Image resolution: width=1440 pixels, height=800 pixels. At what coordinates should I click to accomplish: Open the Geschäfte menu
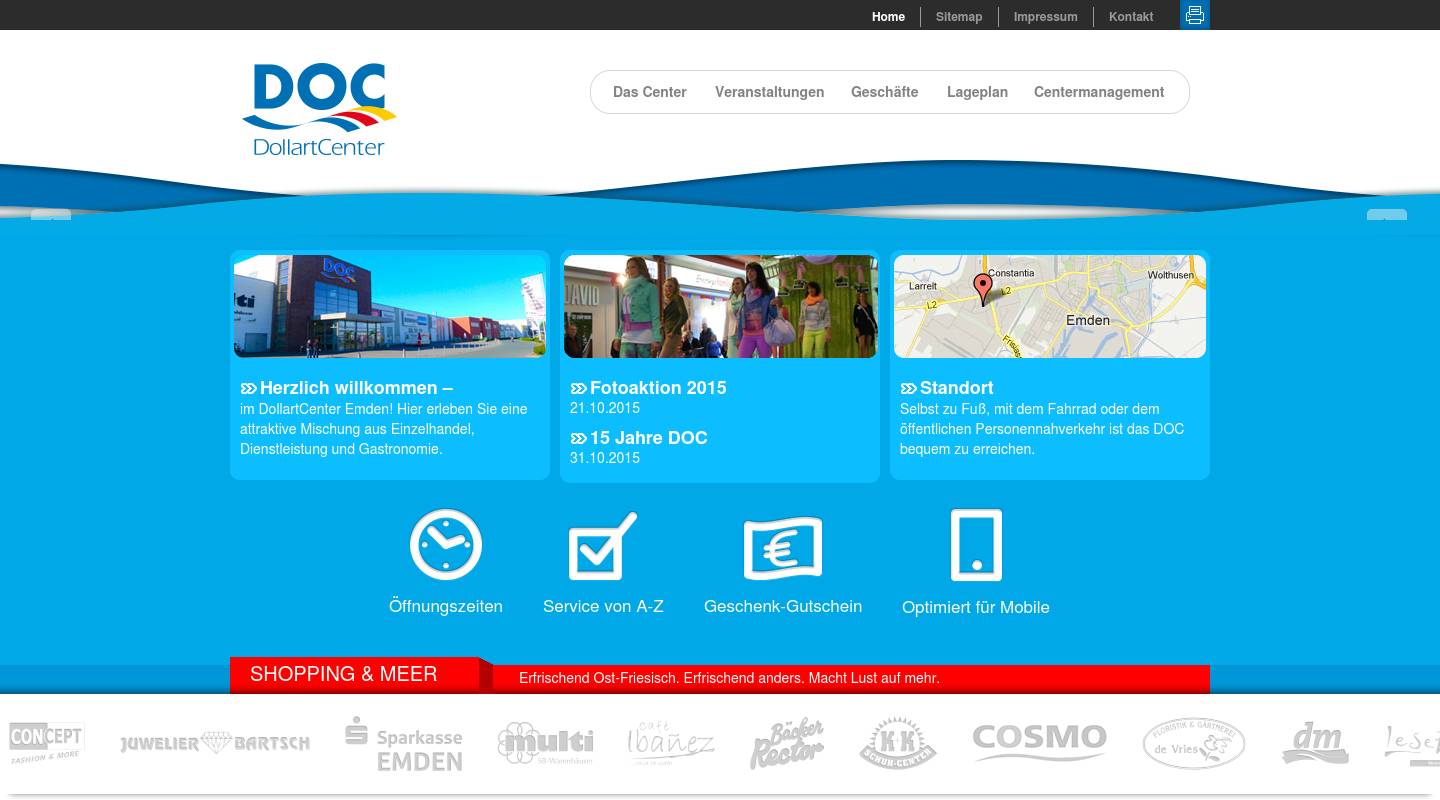click(x=885, y=92)
